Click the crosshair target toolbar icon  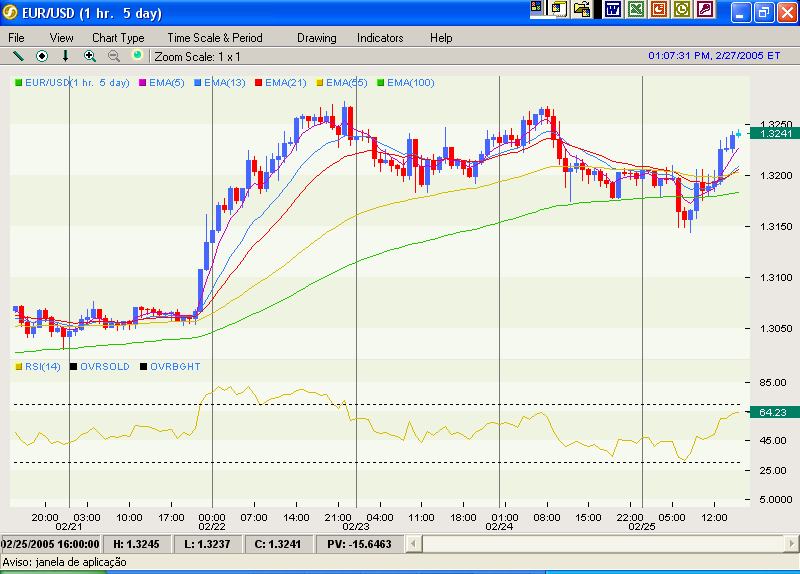[42, 56]
